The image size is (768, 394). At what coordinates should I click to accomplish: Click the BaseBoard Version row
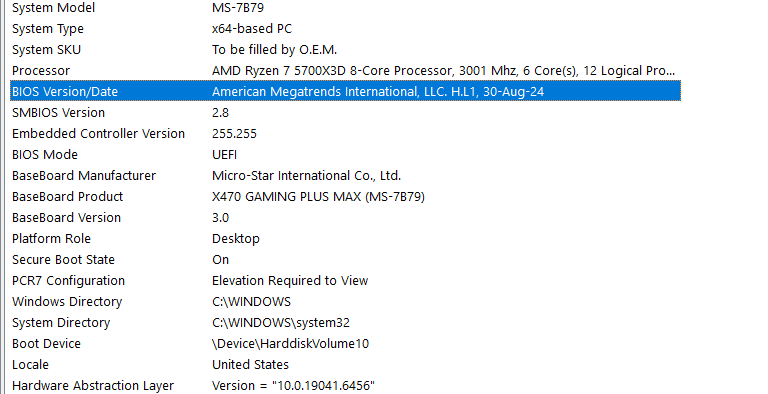pos(345,218)
